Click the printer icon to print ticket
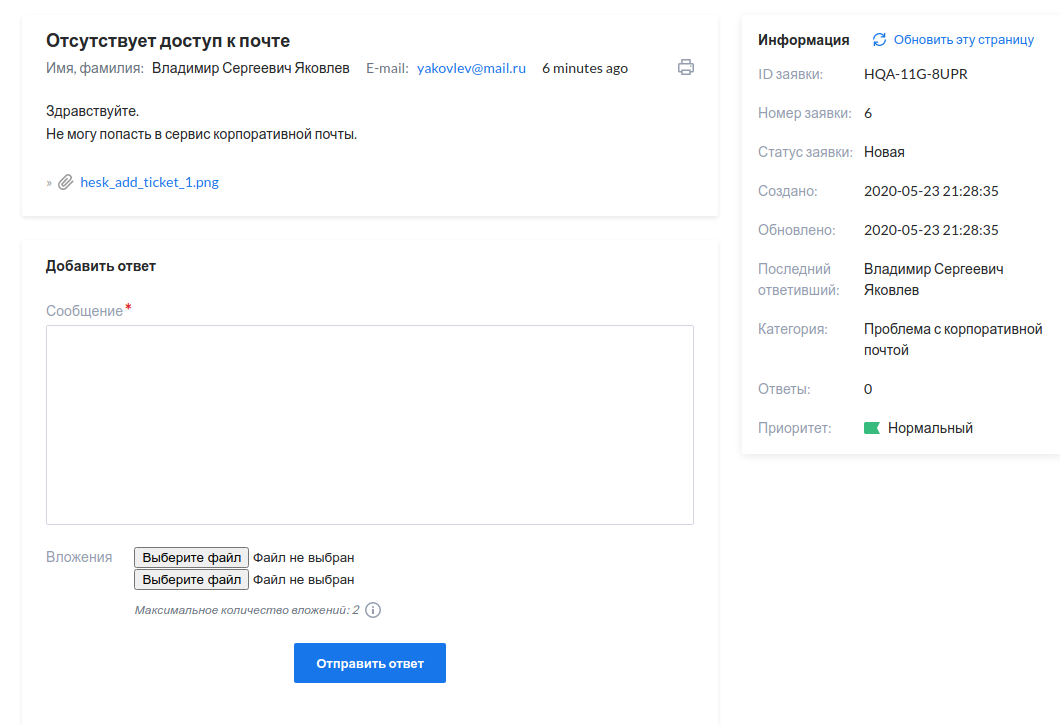Screen dimensions: 1060x725 point(686,68)
